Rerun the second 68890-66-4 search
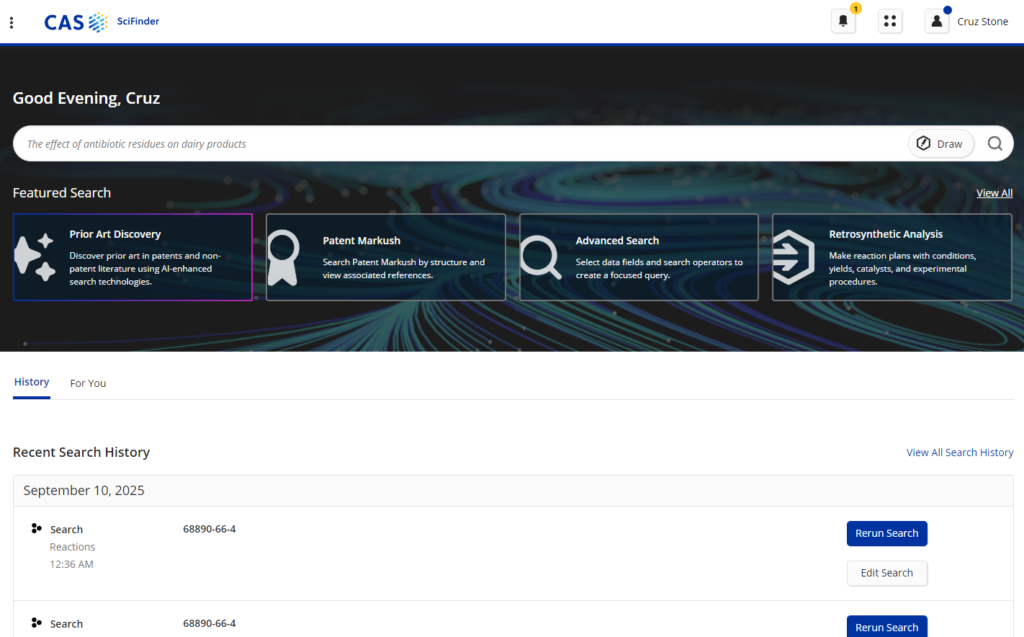The image size is (1024, 637). pos(886,627)
